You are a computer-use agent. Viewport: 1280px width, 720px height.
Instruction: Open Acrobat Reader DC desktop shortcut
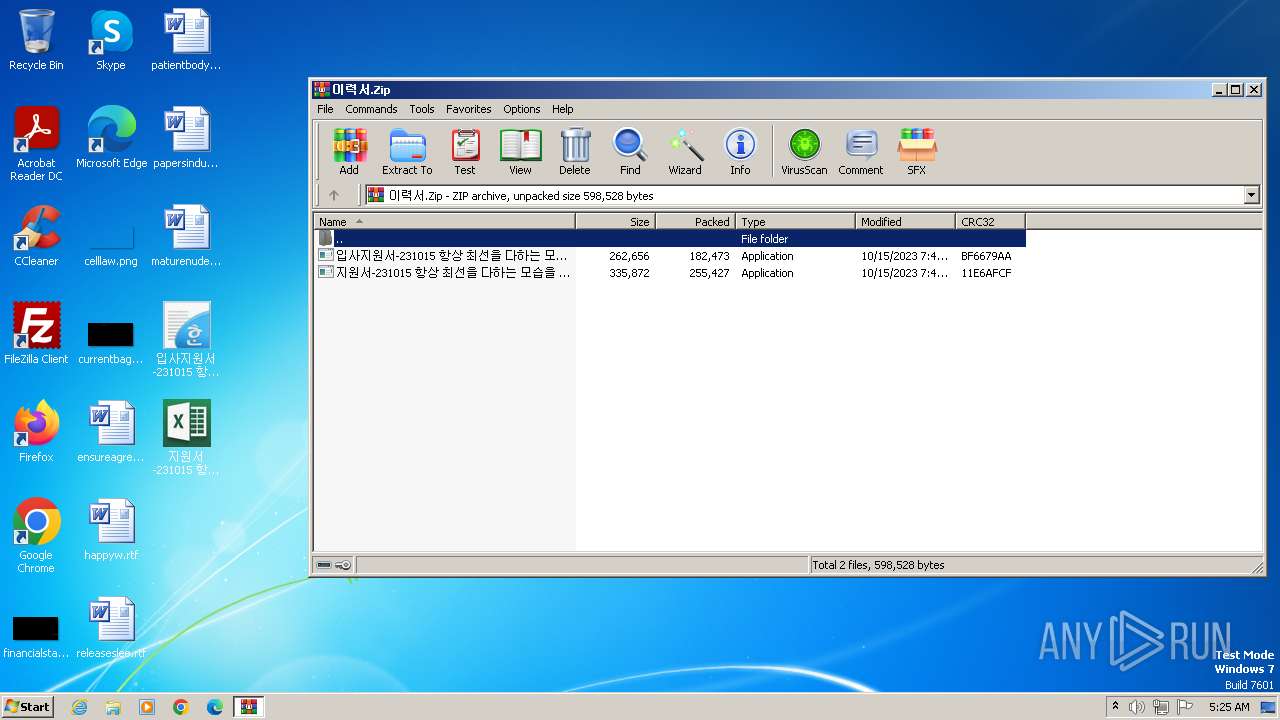36,143
